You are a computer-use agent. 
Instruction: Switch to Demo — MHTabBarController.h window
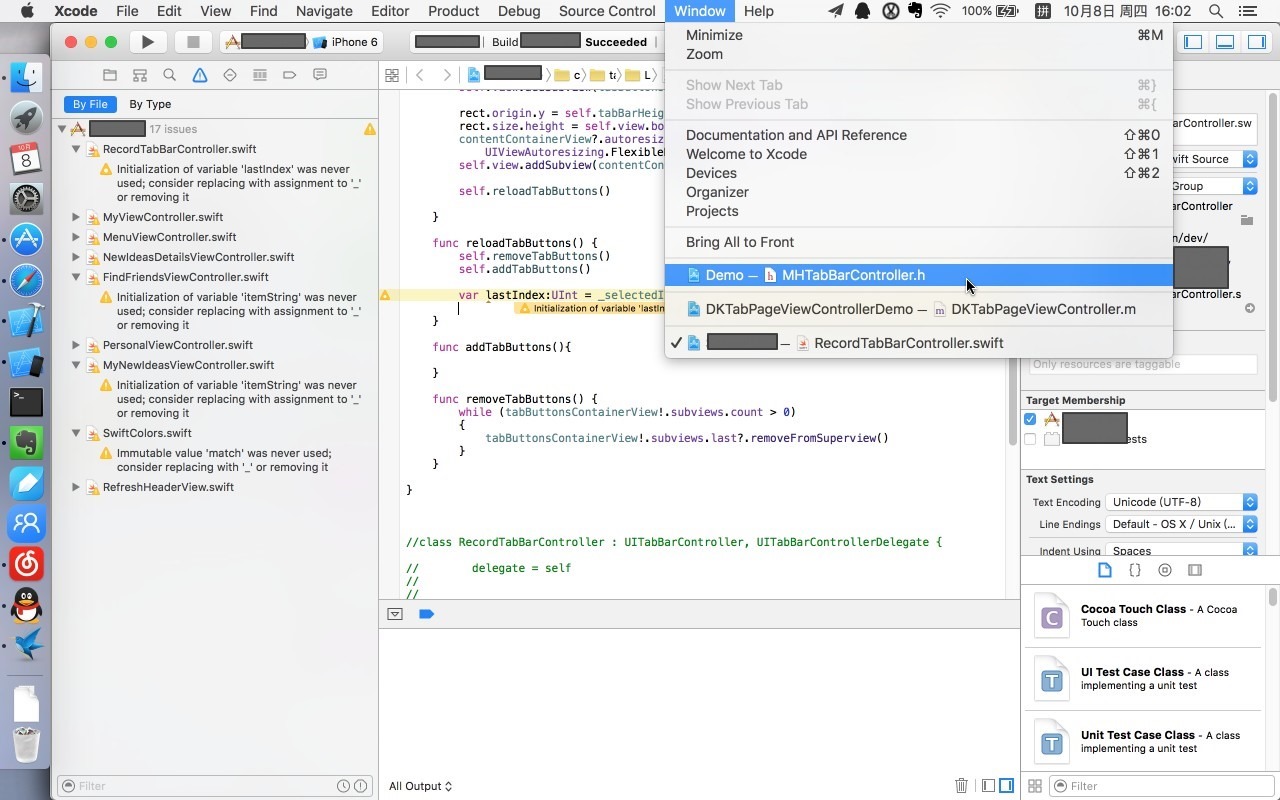[918, 275]
